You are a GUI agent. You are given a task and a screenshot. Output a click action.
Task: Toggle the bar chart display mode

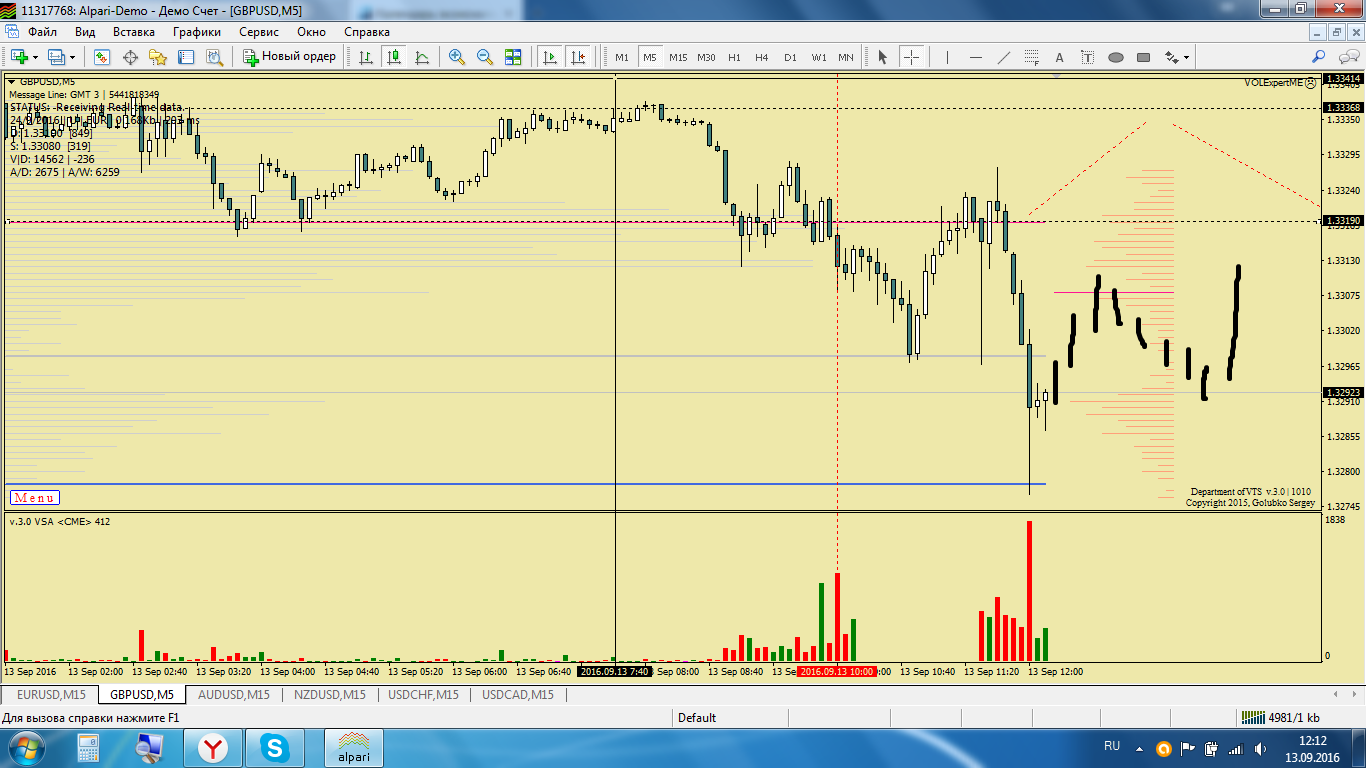(x=366, y=57)
